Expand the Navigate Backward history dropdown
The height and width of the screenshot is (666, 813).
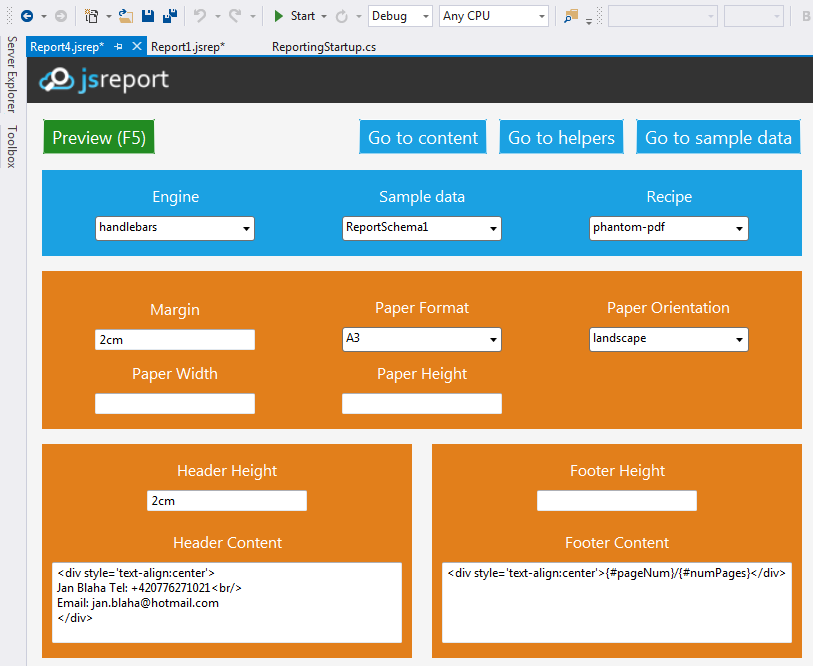pyautogui.click(x=44, y=17)
